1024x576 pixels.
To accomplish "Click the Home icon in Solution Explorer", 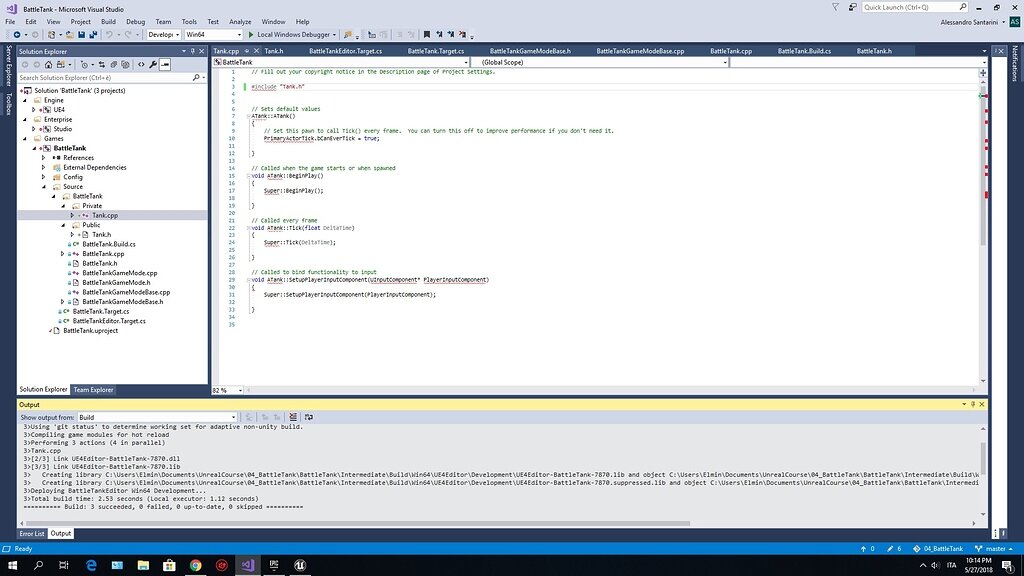I will coord(48,64).
